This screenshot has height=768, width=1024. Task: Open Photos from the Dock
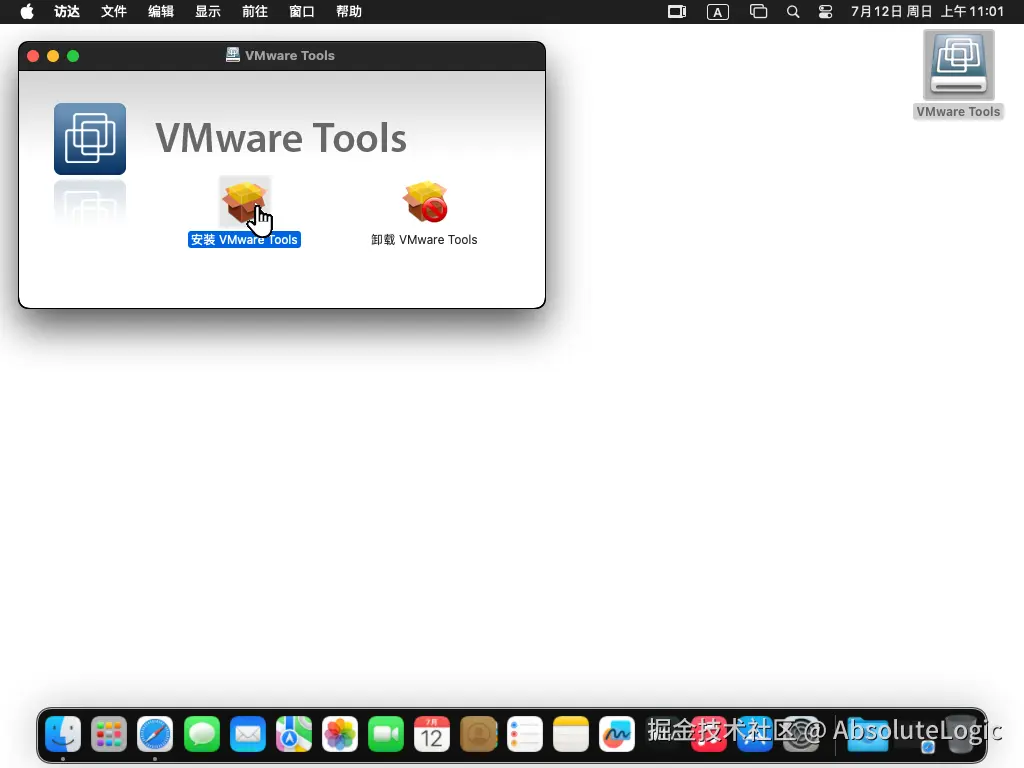(340, 734)
